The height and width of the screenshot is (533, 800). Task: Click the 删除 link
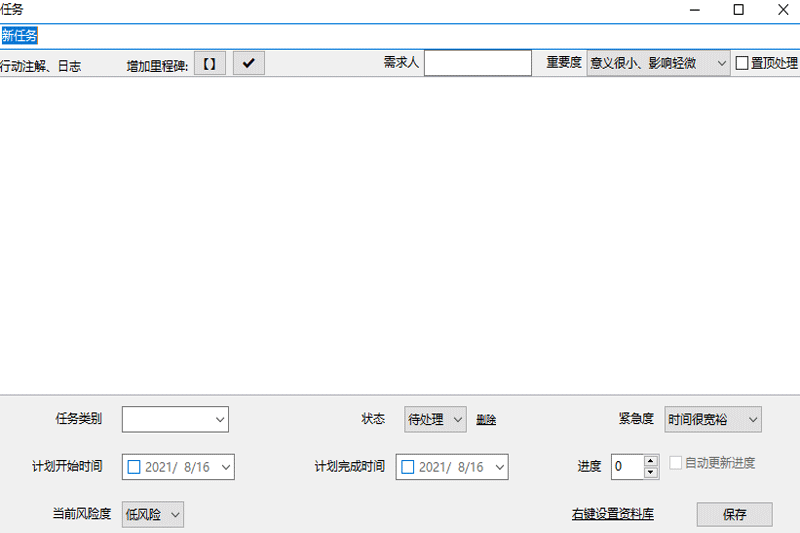pos(486,419)
